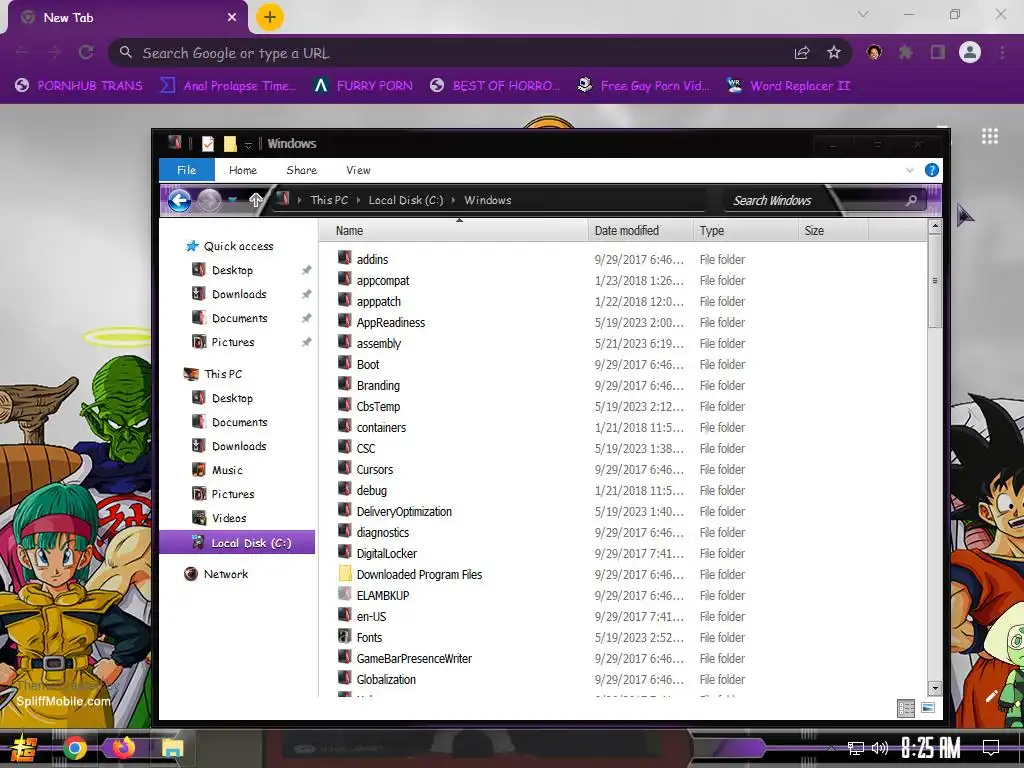Click the search magnifier in Explorer
1024x768 pixels.
[x=912, y=200]
